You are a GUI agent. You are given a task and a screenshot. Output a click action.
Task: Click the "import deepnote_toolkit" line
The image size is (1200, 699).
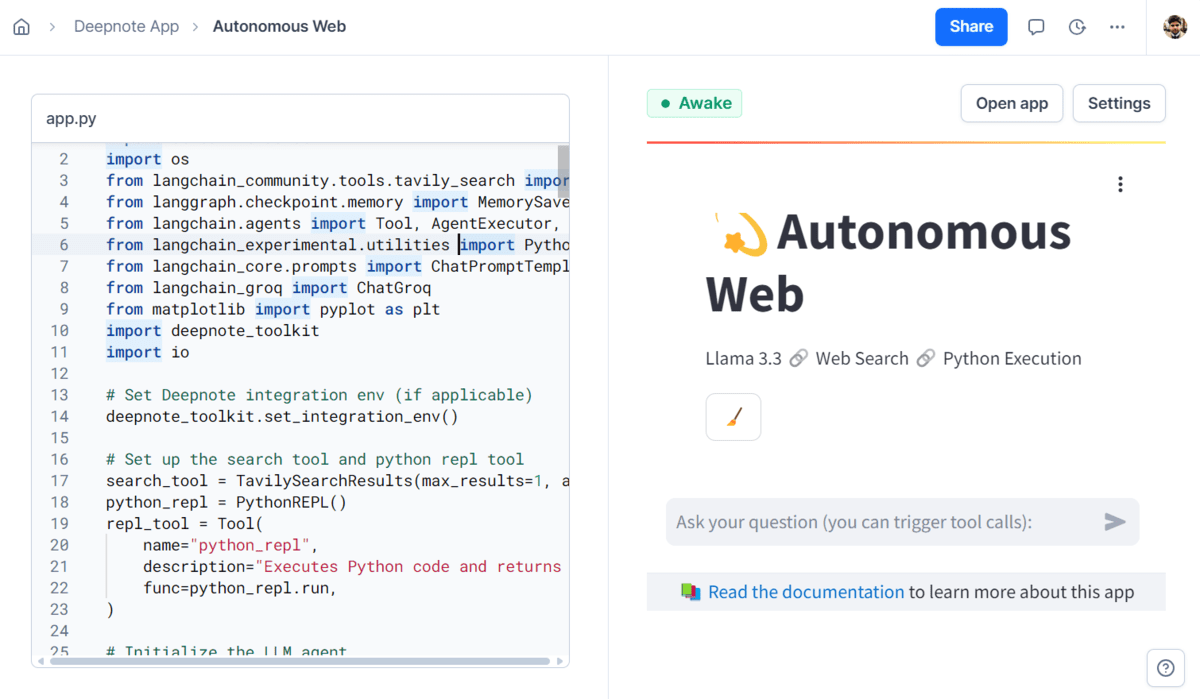point(213,331)
